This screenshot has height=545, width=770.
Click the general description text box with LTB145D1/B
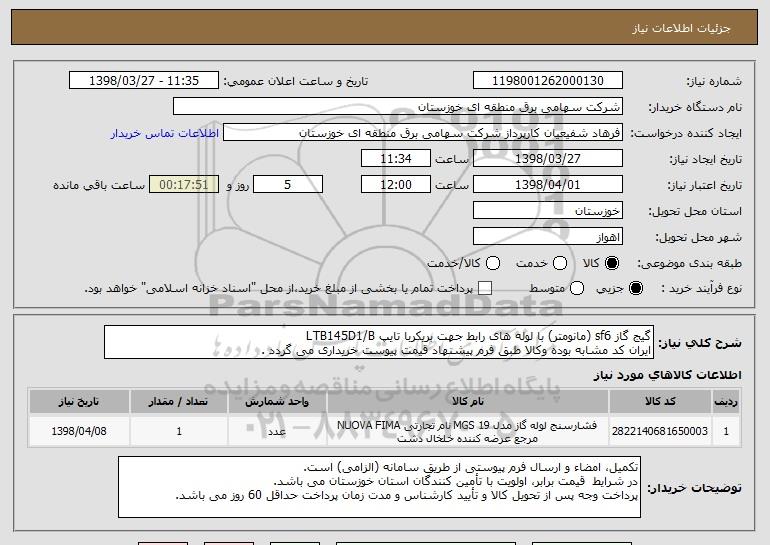pyautogui.click(x=379, y=342)
